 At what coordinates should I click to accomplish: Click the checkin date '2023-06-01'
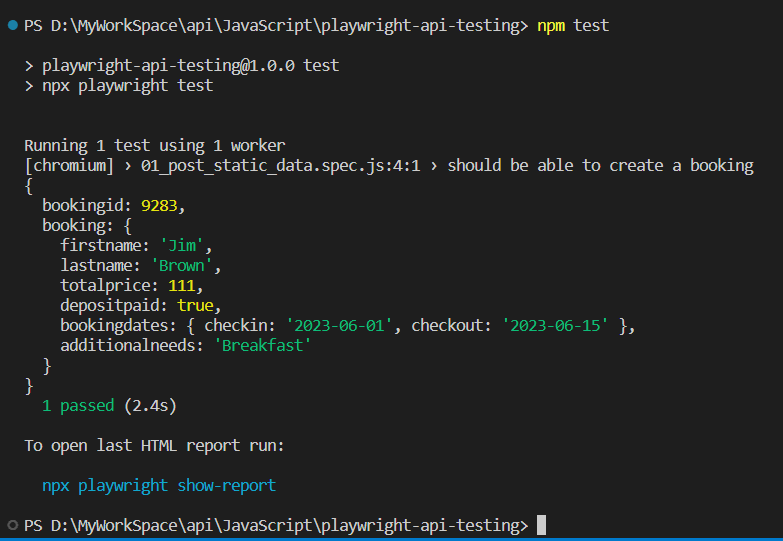point(339,325)
